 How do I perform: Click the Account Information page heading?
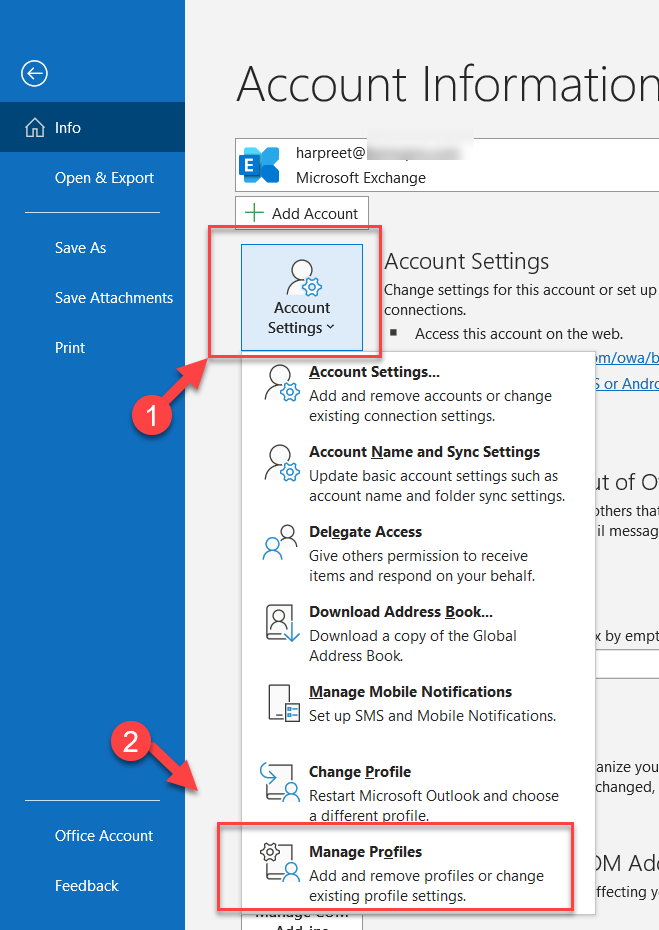447,84
